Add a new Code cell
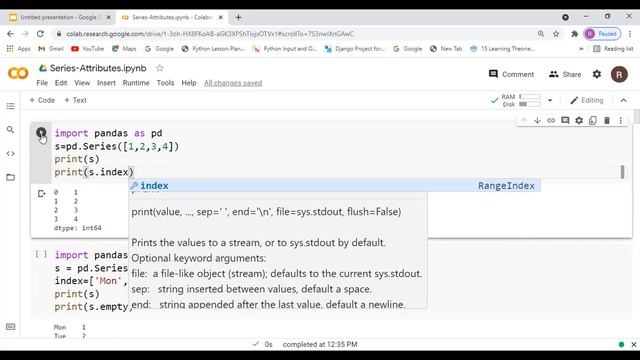 tap(42, 100)
